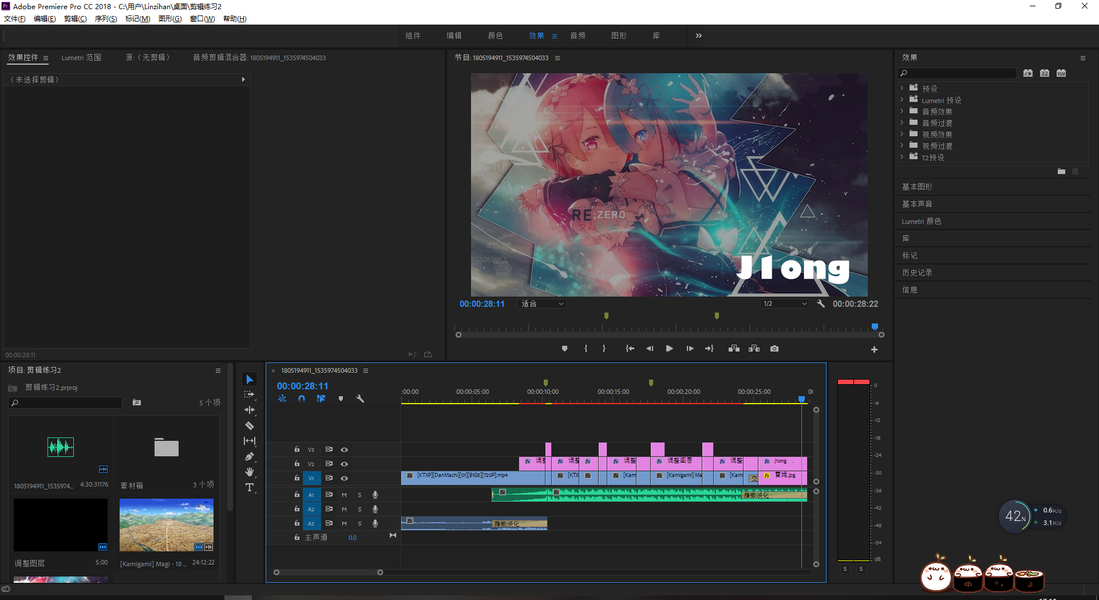Click the Mark Out button
The height and width of the screenshot is (600, 1099).
click(x=603, y=348)
